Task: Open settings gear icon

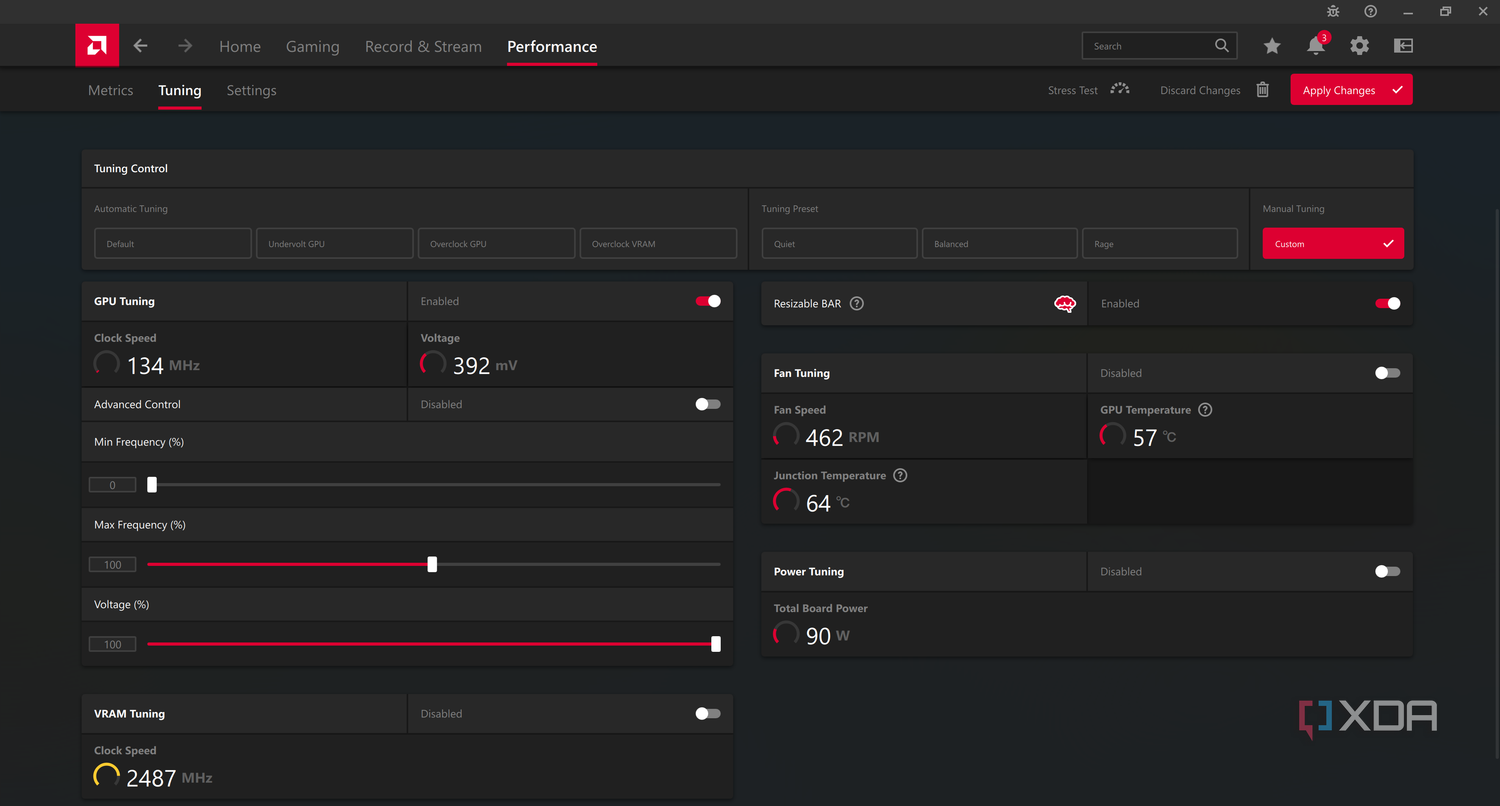Action: pyautogui.click(x=1359, y=46)
